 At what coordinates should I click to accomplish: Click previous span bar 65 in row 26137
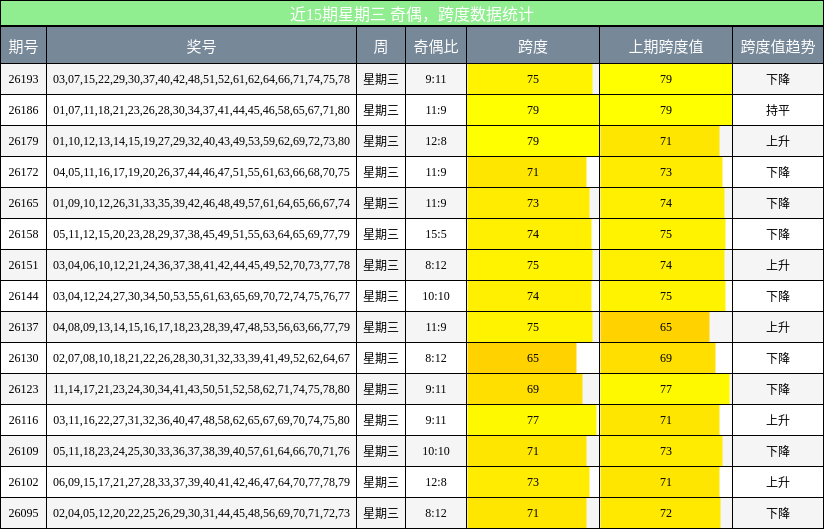[x=655, y=327]
